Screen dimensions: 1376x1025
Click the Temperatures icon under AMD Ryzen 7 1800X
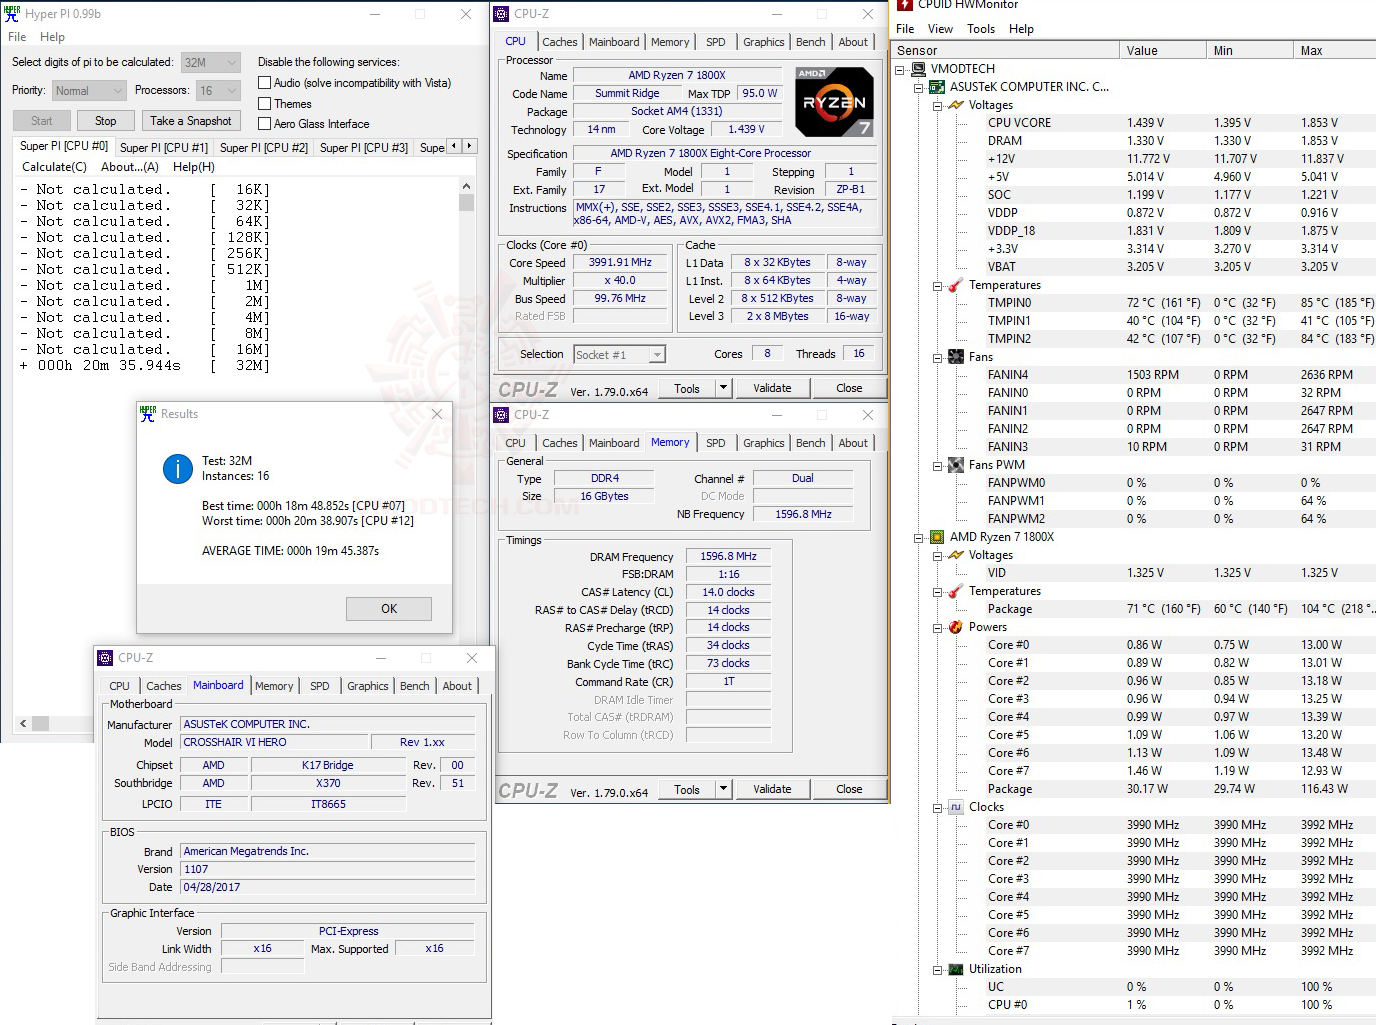(x=956, y=591)
